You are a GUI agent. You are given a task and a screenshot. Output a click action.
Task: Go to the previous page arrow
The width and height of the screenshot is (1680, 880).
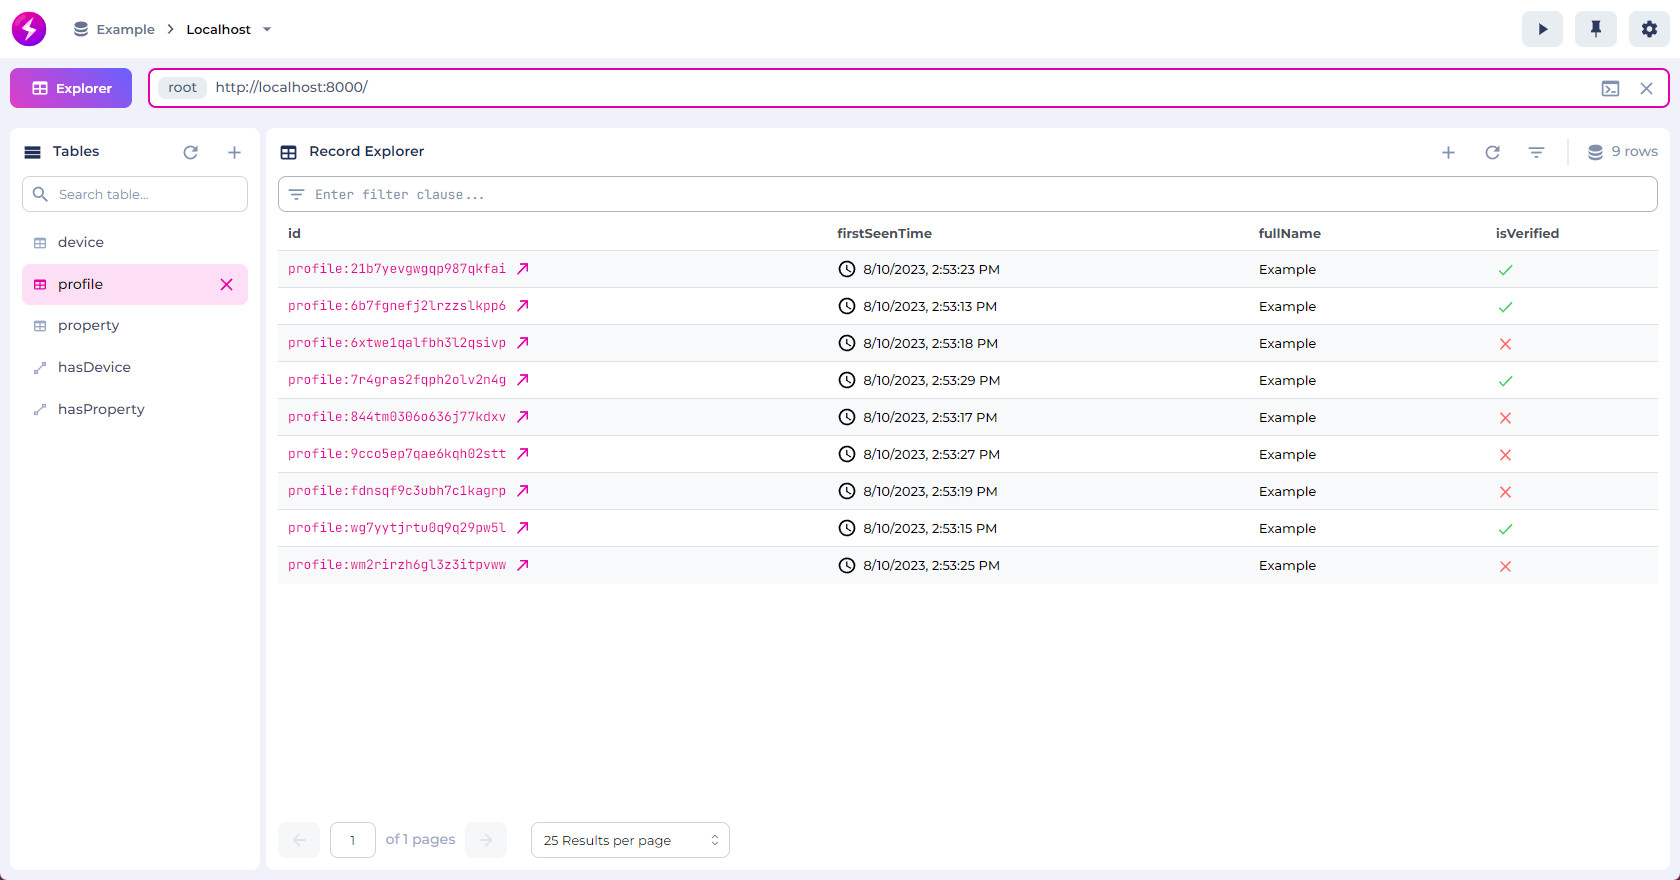[299, 840]
